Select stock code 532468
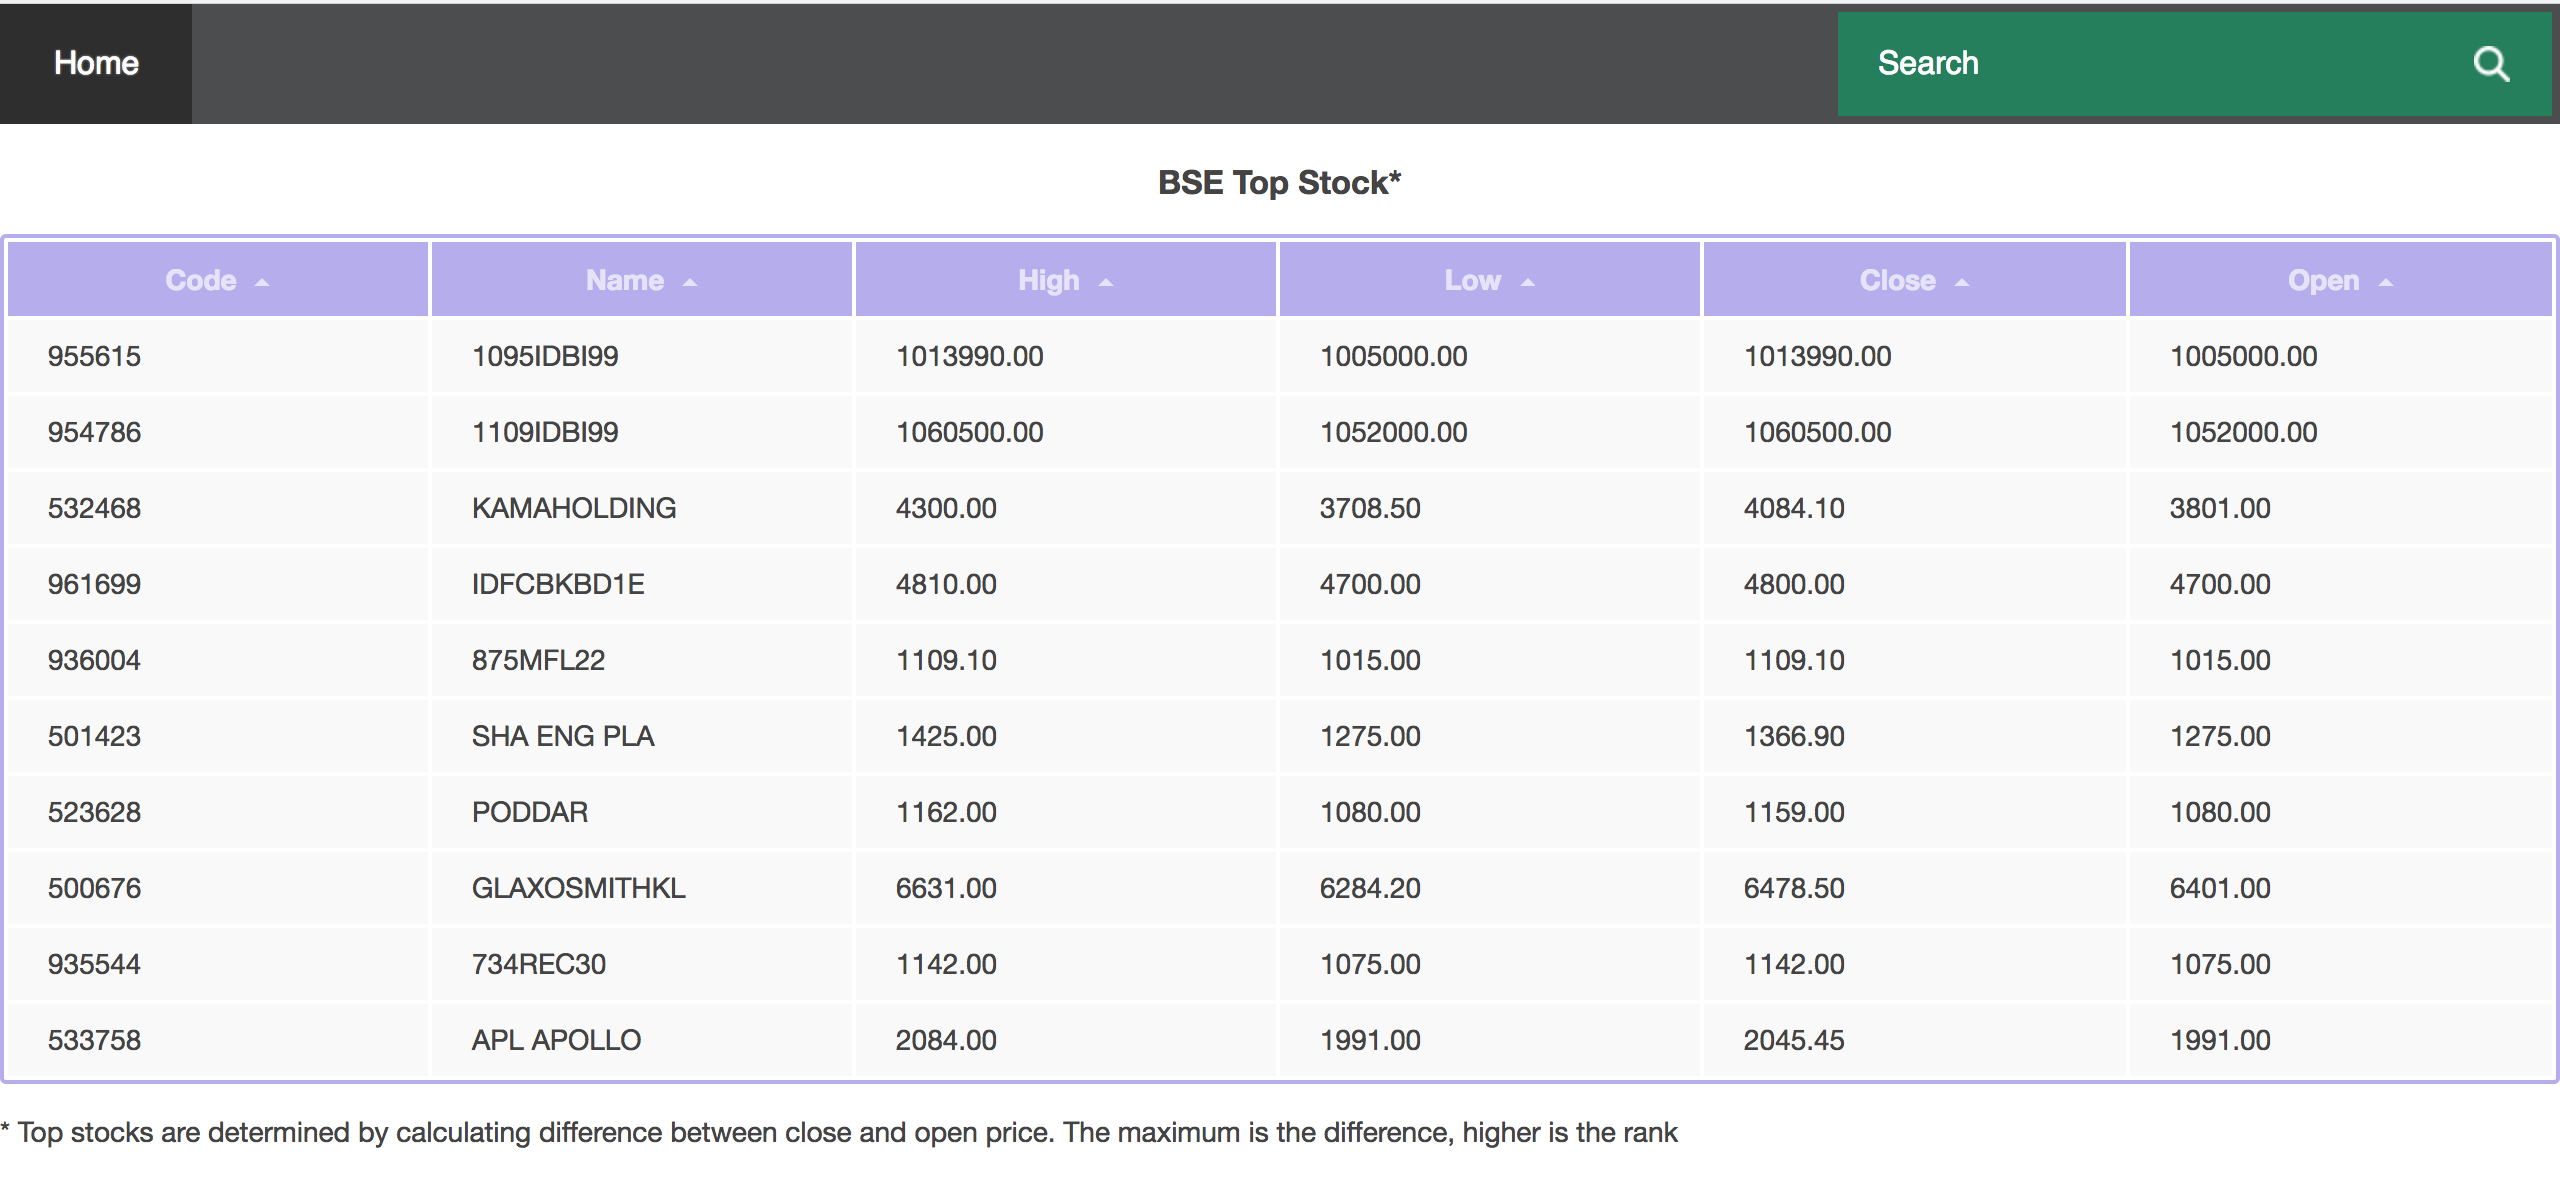Viewport: 2560px width, 1182px height. tap(94, 508)
